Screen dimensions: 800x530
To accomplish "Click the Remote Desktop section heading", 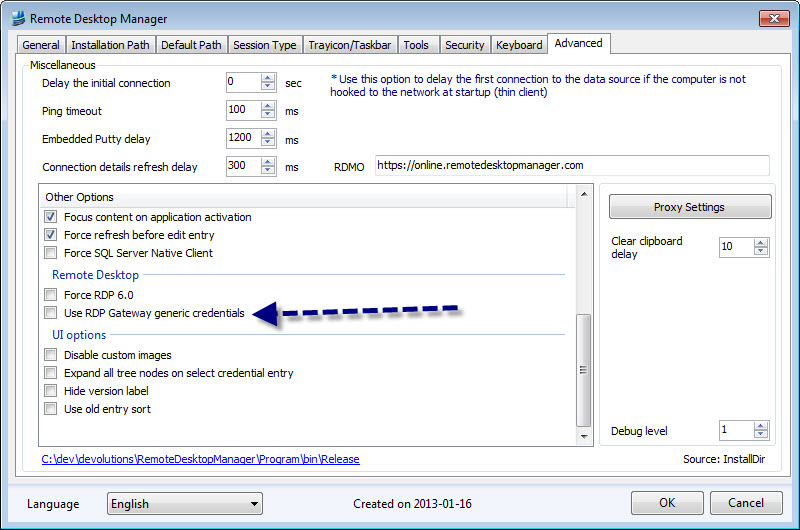I will click(95, 275).
